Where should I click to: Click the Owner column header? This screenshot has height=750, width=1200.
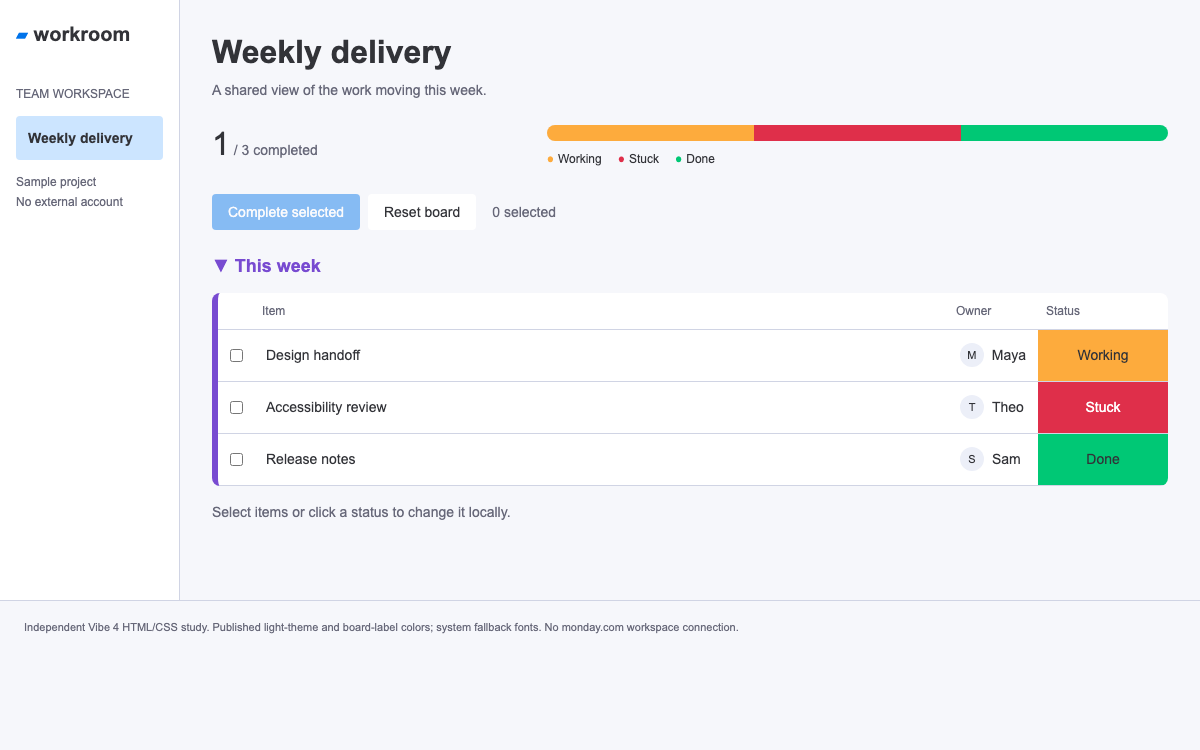point(974,311)
